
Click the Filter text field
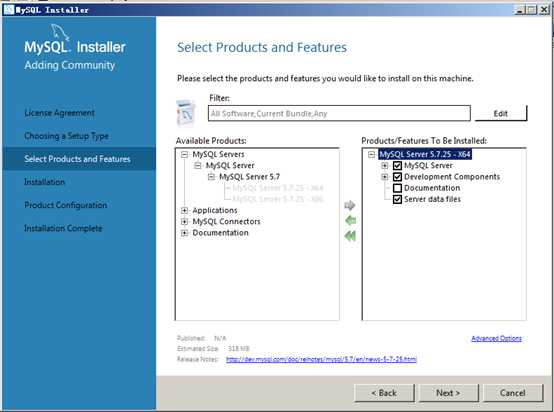pos(339,113)
